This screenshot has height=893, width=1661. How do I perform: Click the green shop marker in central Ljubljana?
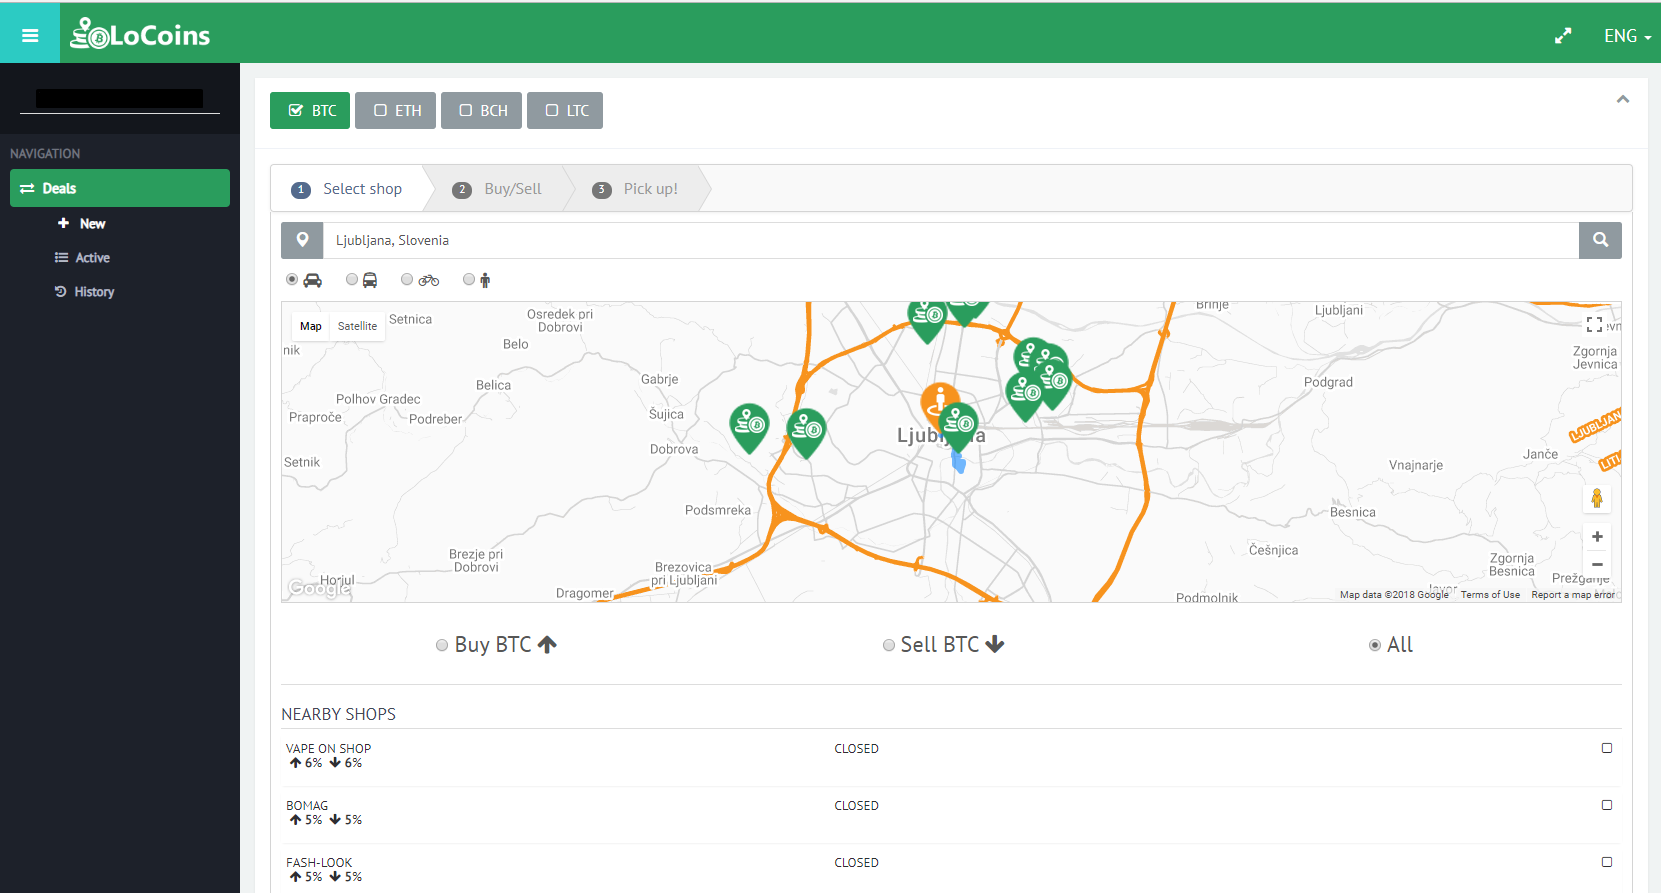(960, 426)
